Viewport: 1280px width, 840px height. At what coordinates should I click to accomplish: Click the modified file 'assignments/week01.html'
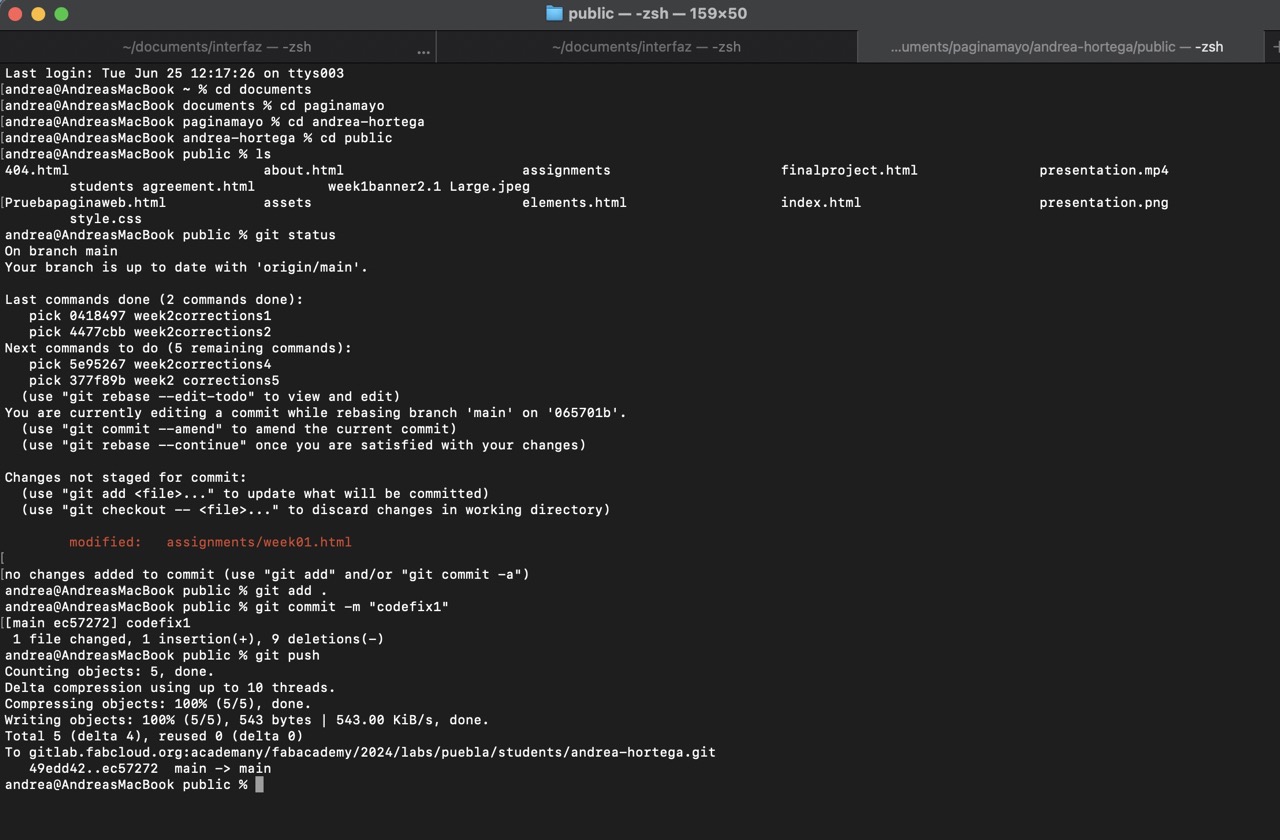coord(259,542)
